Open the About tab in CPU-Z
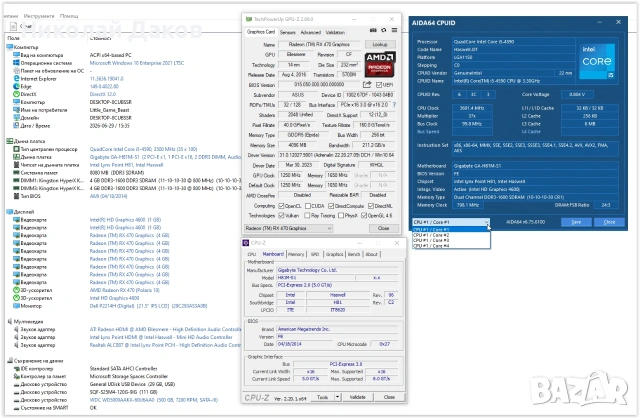The width and height of the screenshot is (640, 418). point(371,254)
